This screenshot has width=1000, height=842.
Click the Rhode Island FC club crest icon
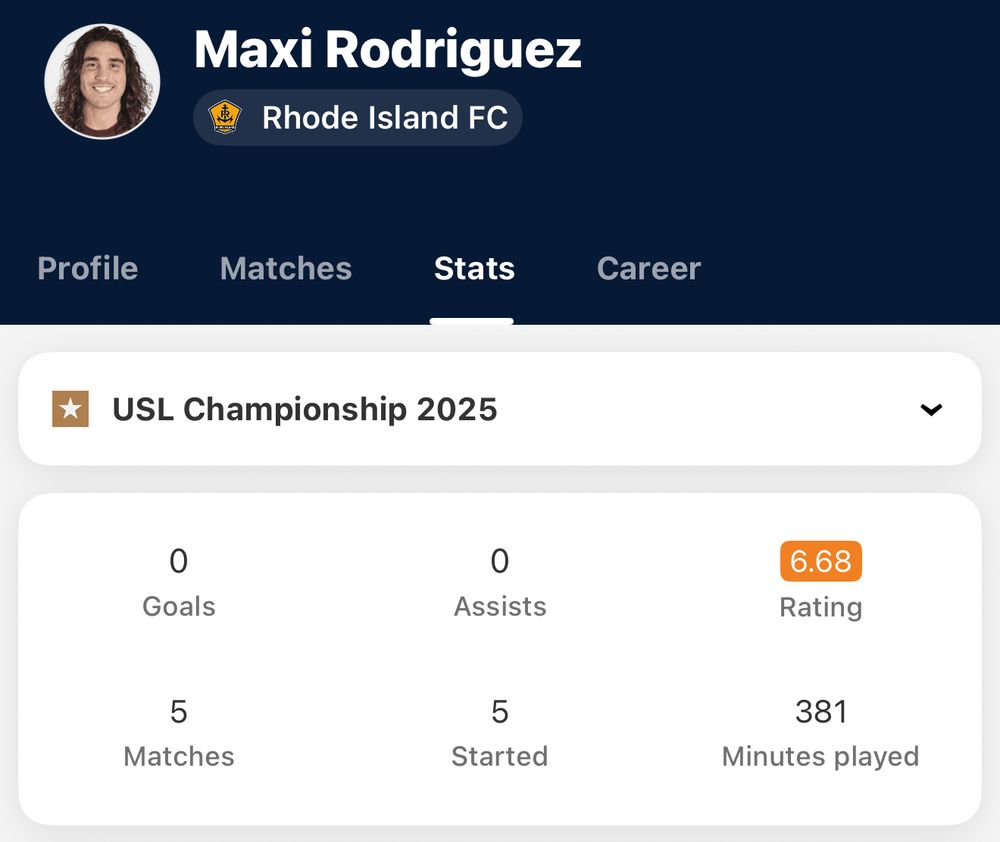coord(225,118)
